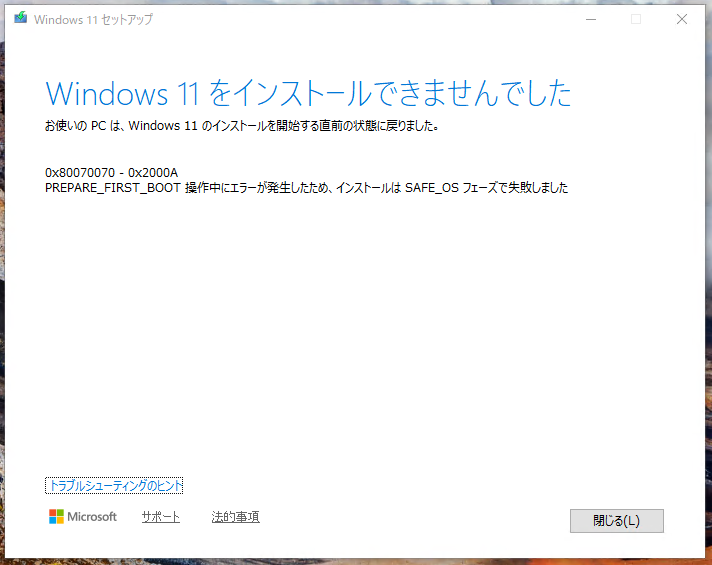Click the Windows 11 Setup title bar icon

click(20, 18)
